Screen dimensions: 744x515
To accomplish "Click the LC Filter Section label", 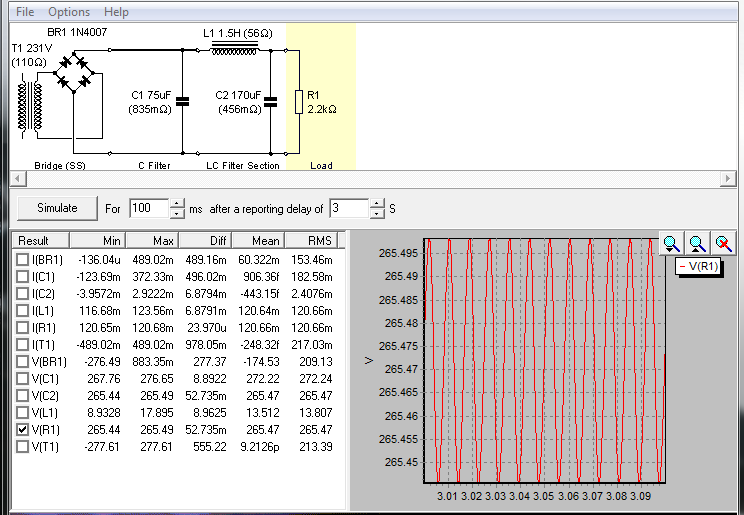I will pos(242,166).
